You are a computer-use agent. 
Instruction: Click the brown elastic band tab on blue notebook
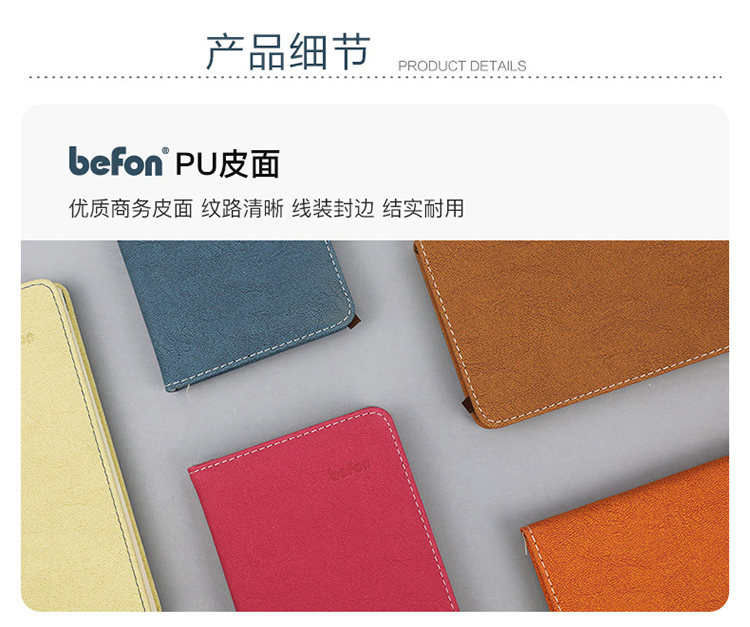pos(354,323)
